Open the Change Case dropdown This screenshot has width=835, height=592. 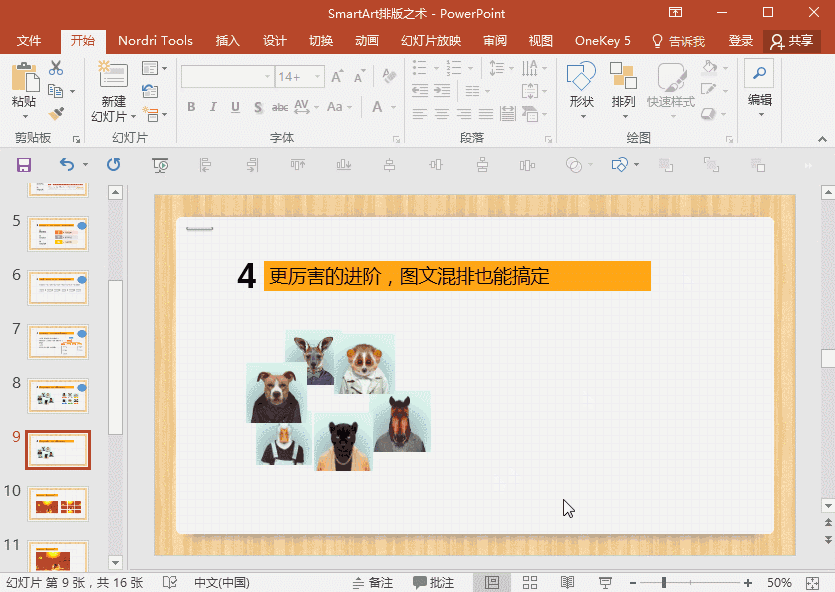(x=339, y=107)
